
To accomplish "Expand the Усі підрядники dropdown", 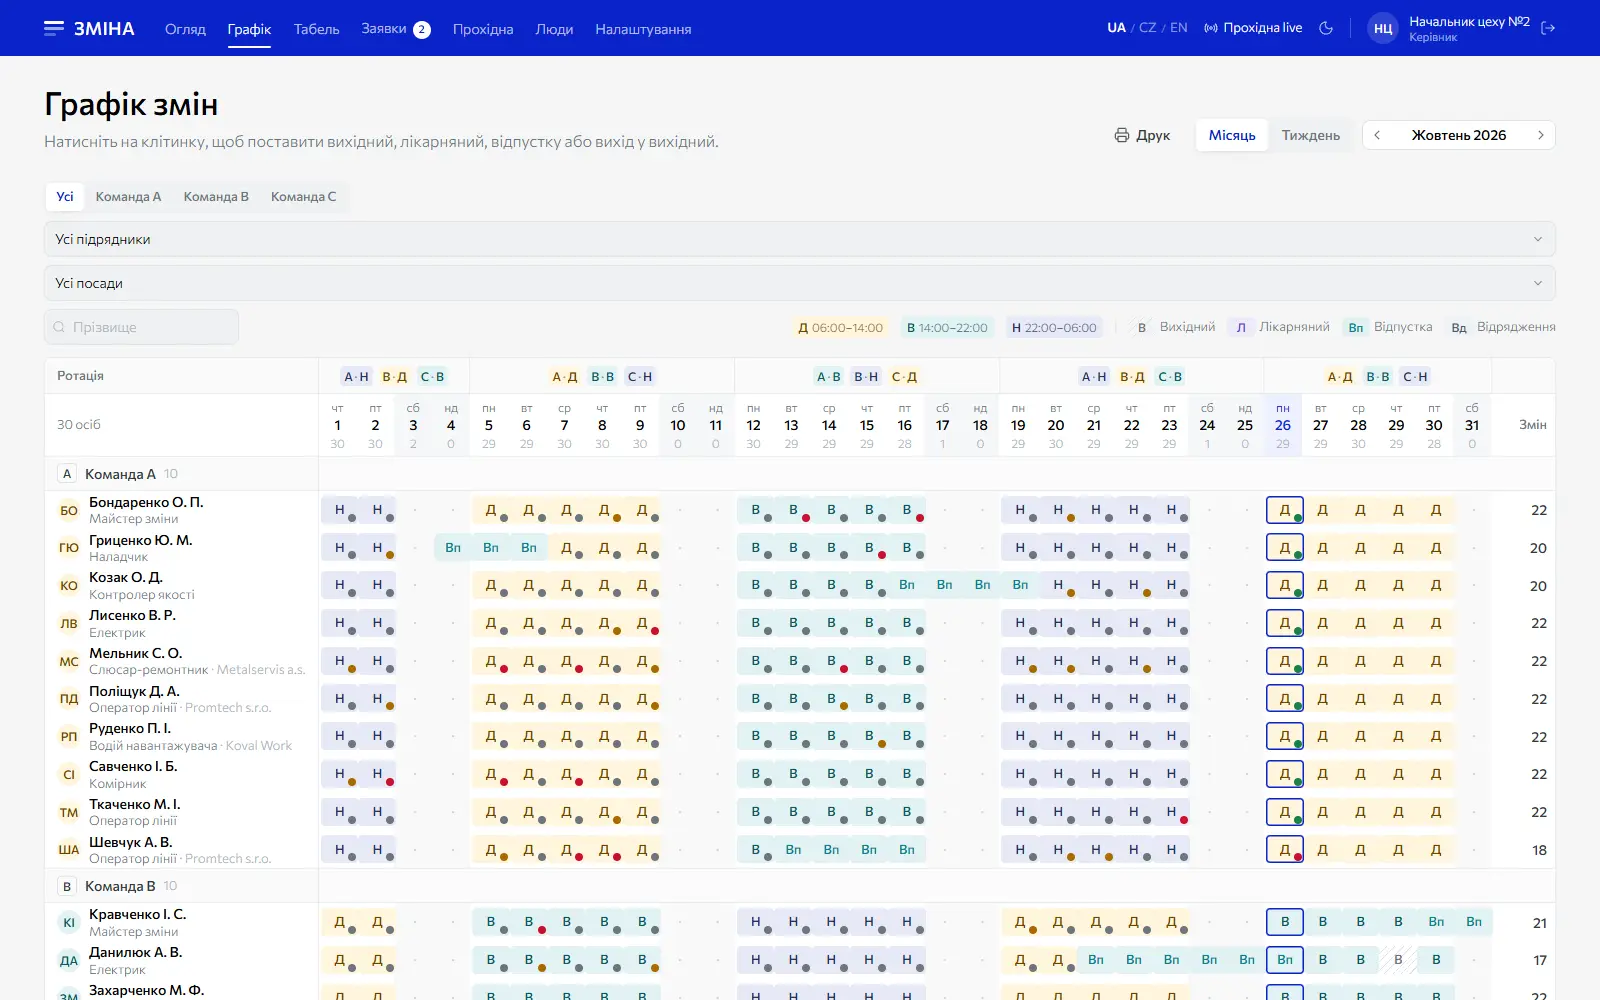I will coord(800,239).
